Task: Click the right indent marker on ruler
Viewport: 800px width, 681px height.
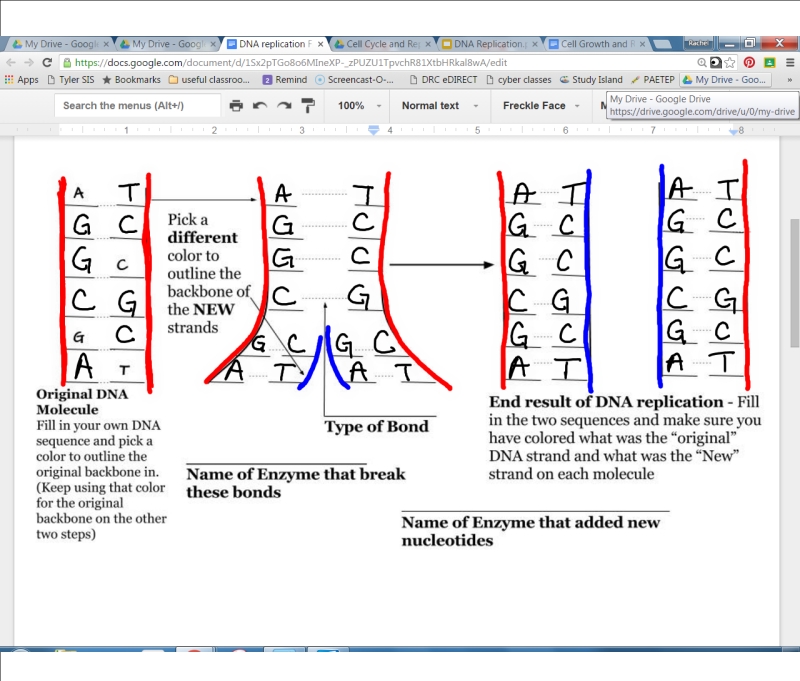Action: click(x=734, y=131)
